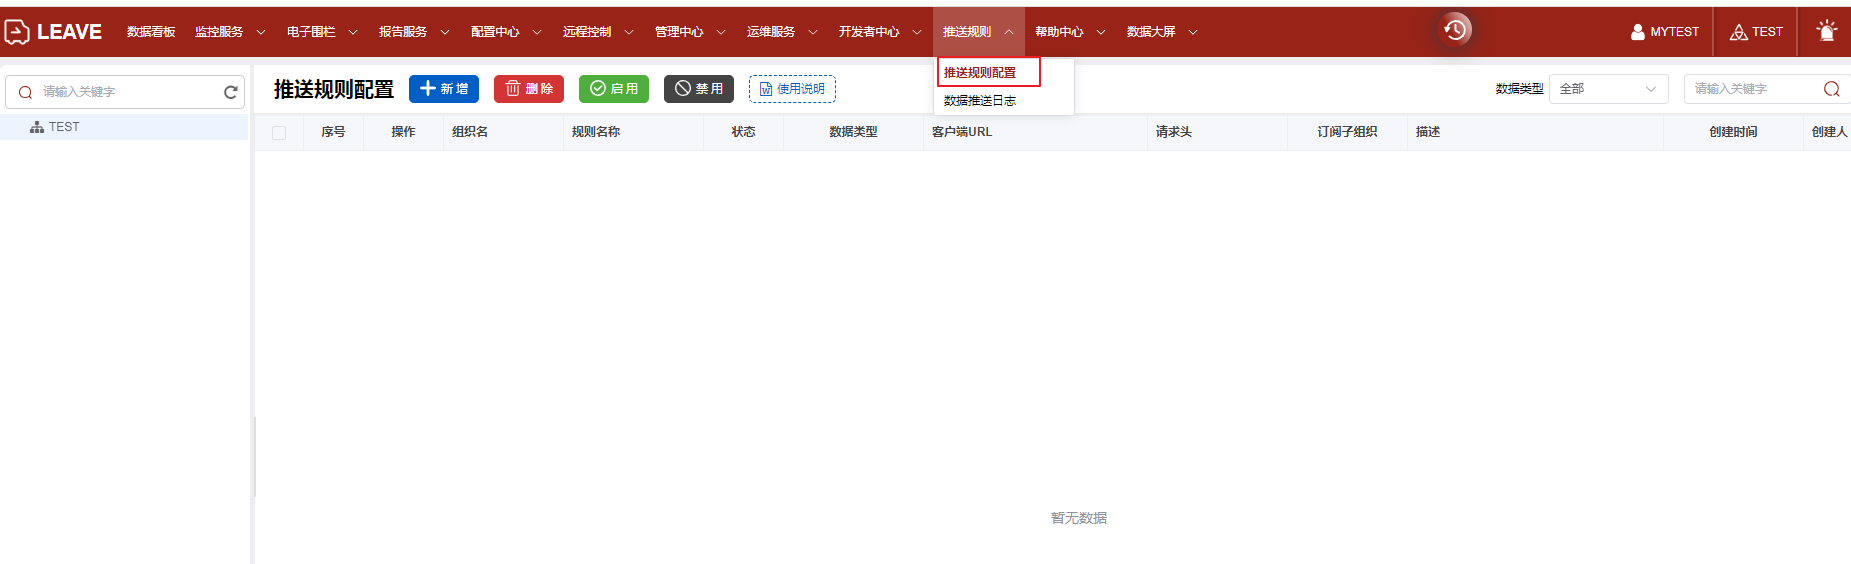Screen dimensions: 1851x564
Task: Click the TEST organization tree node
Action: tap(64, 127)
